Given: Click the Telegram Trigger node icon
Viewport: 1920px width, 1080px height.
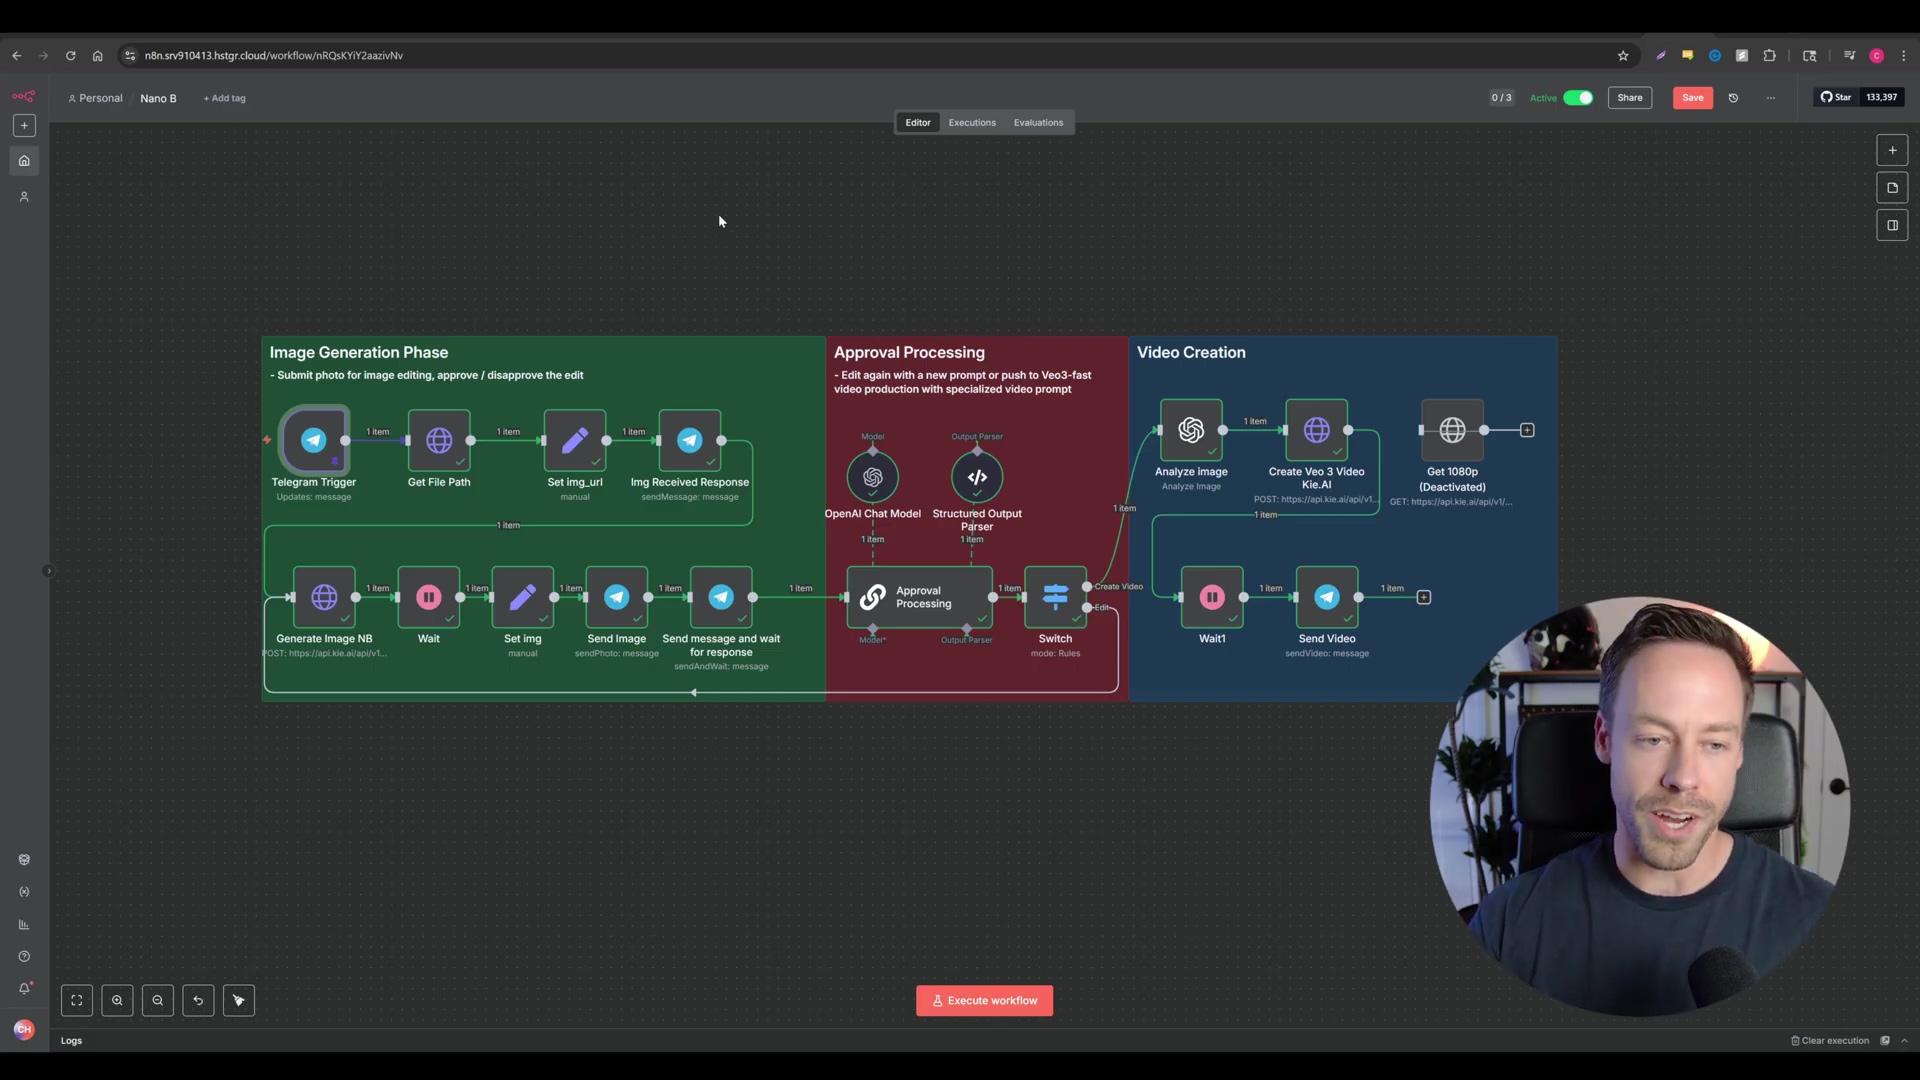Looking at the screenshot, I should point(313,440).
